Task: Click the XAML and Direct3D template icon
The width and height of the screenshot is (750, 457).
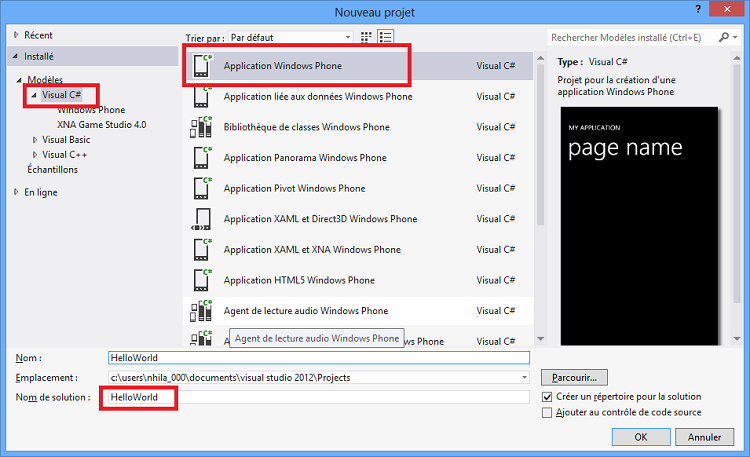Action: tap(201, 219)
